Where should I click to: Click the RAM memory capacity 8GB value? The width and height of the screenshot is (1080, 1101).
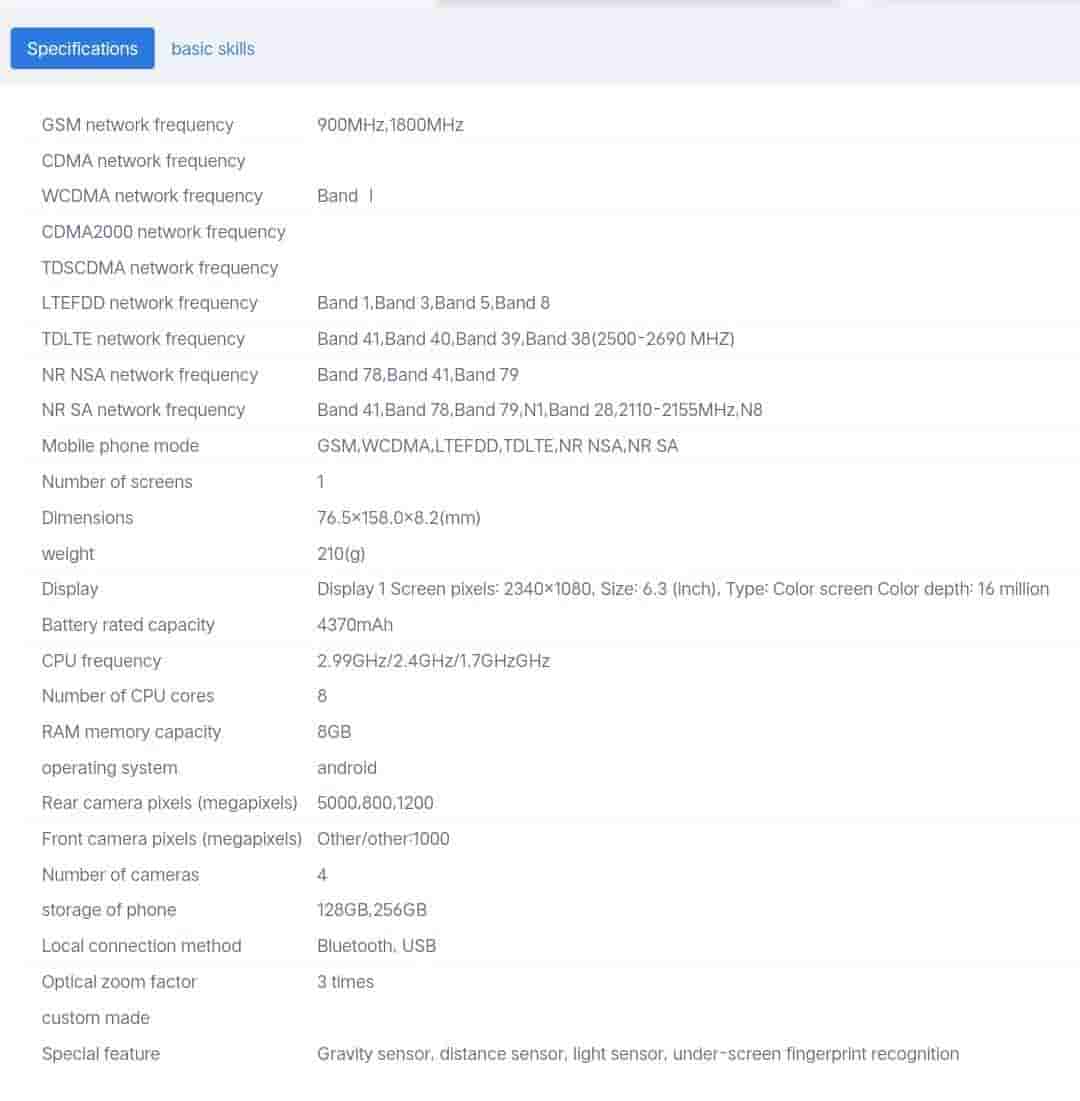pos(334,732)
